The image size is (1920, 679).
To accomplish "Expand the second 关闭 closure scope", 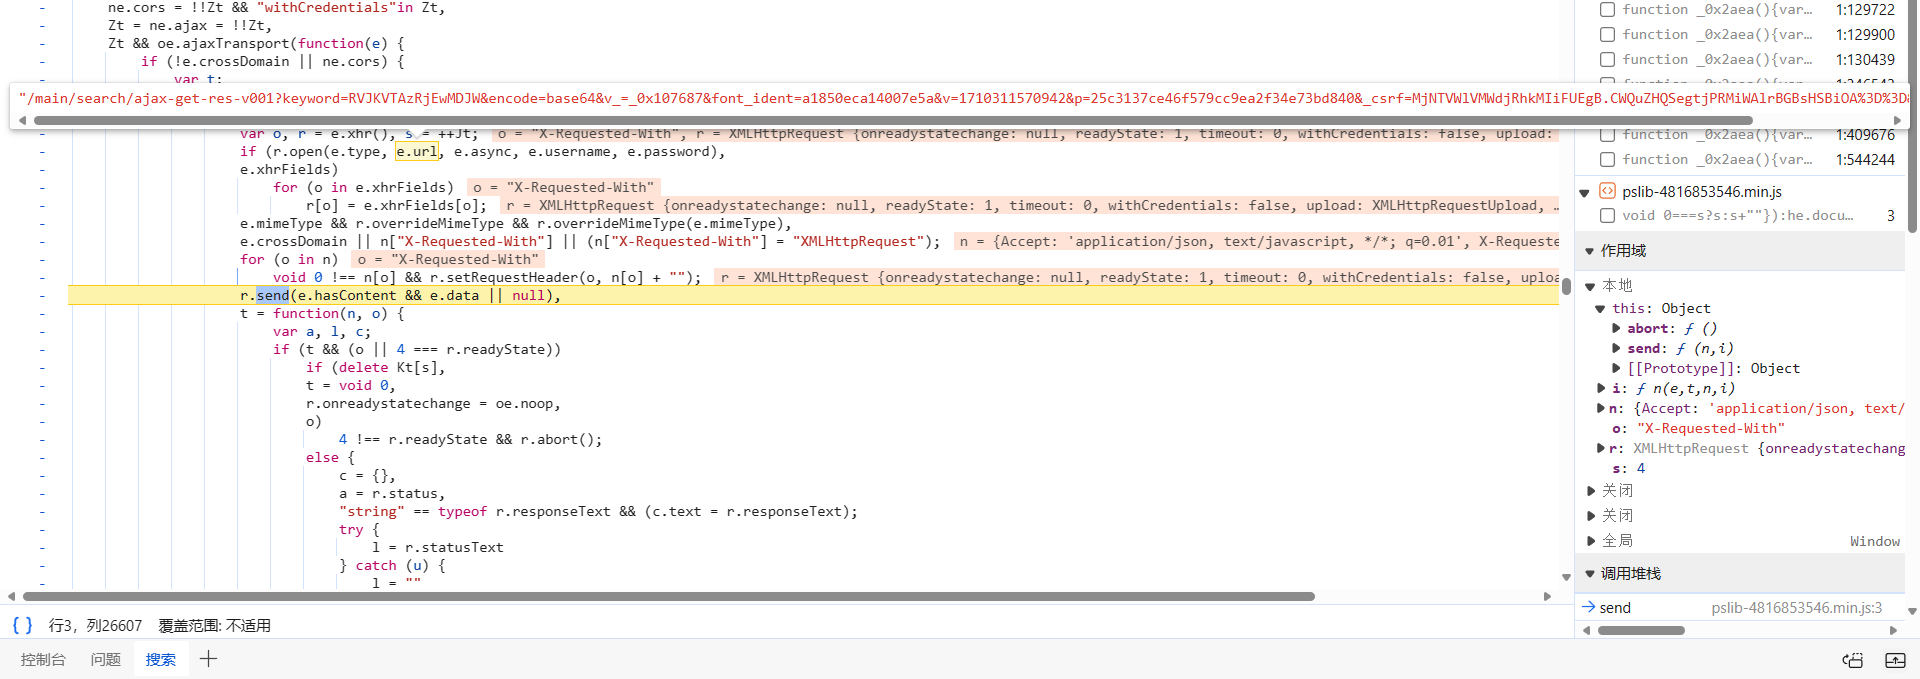I will click(1591, 515).
